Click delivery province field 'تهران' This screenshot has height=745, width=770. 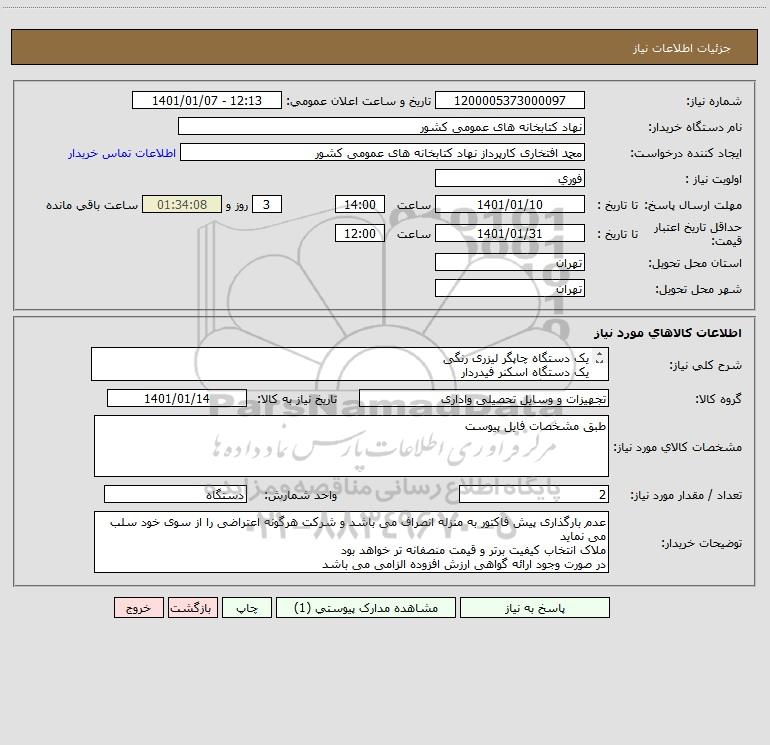[510, 263]
